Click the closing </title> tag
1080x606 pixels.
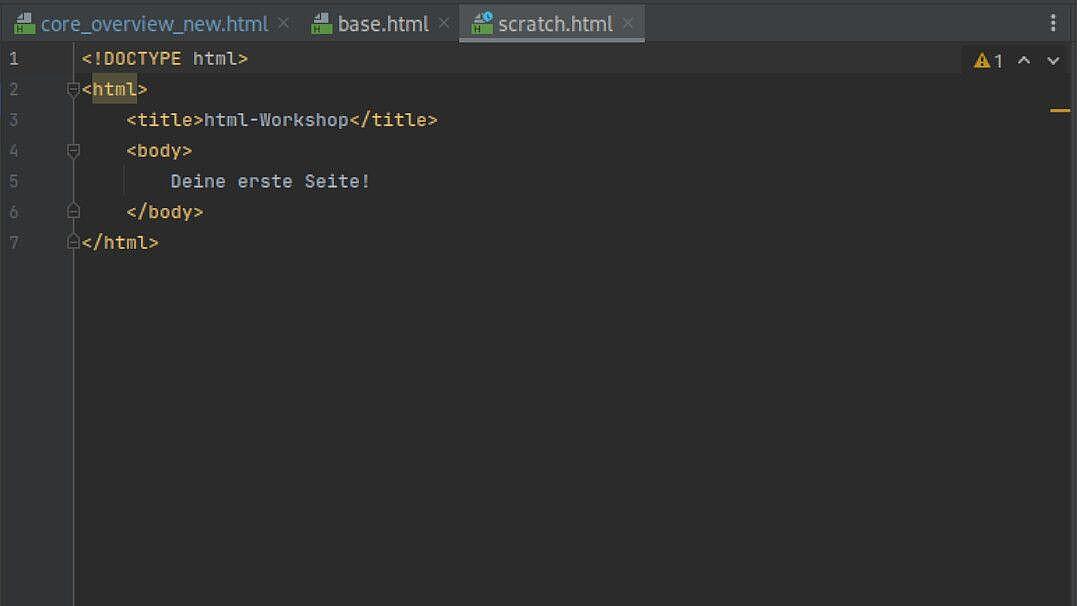pos(393,120)
